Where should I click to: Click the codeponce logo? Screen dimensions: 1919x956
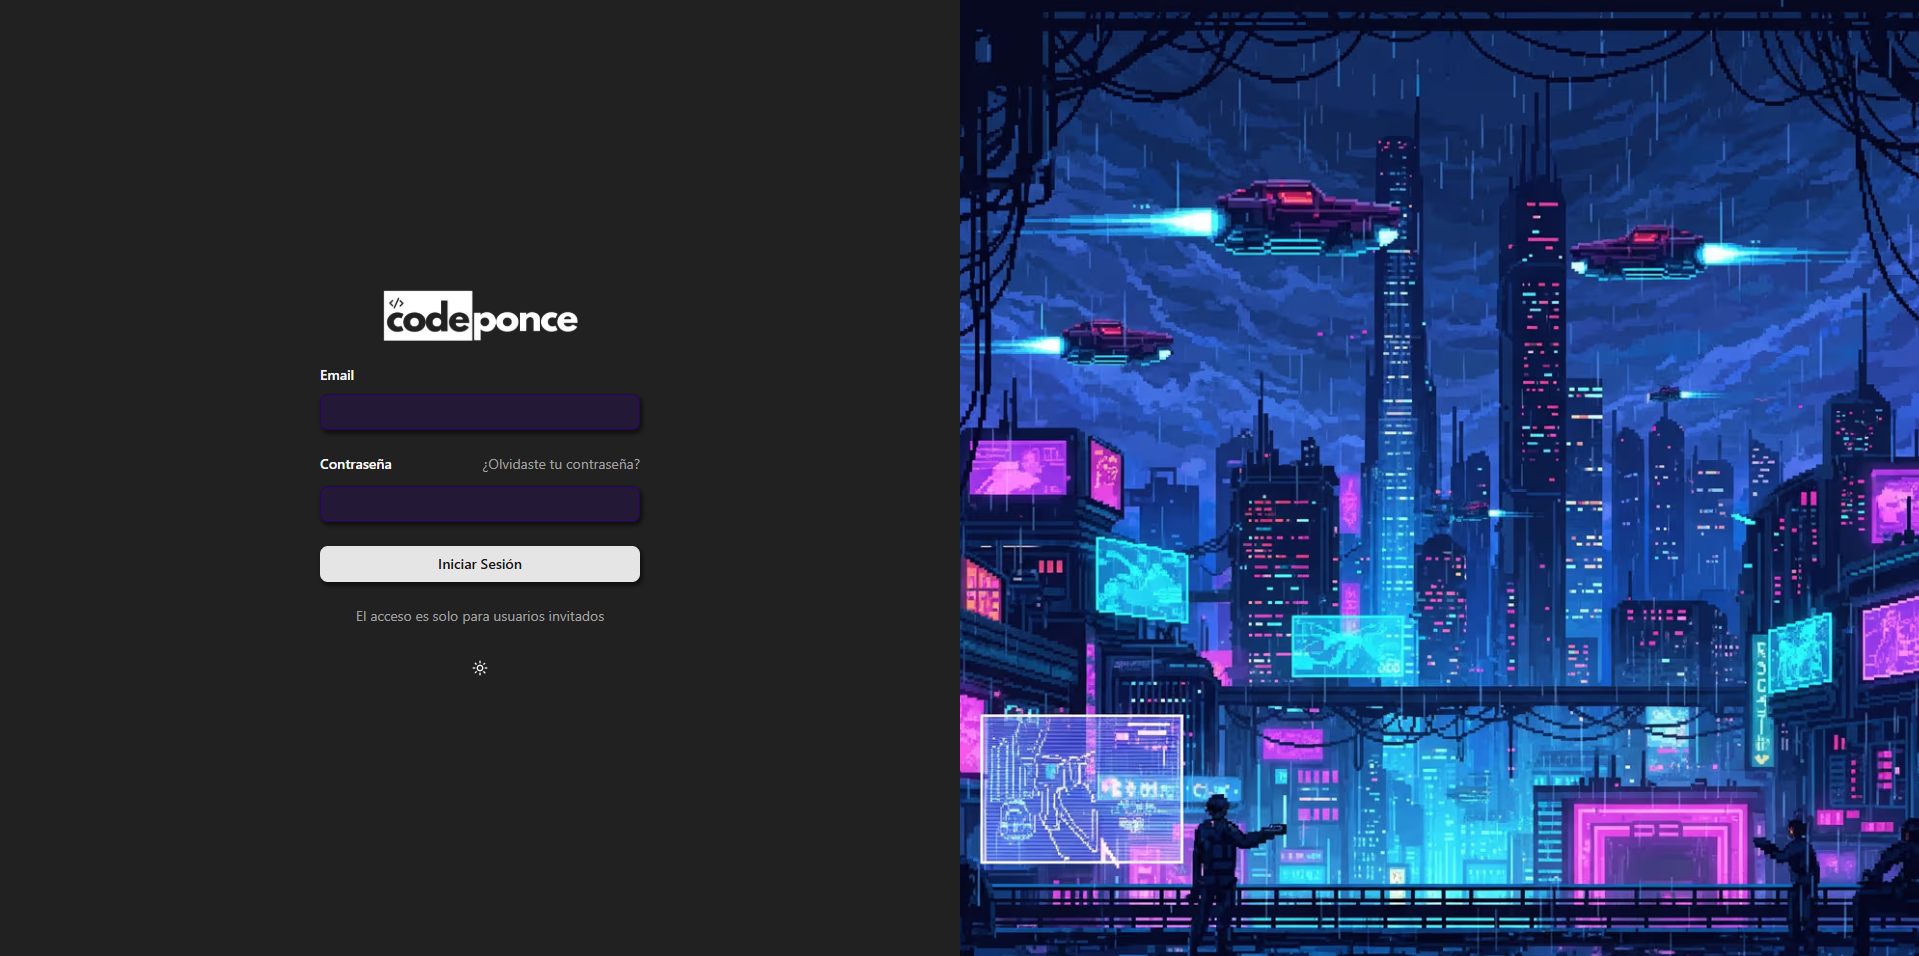[480, 316]
